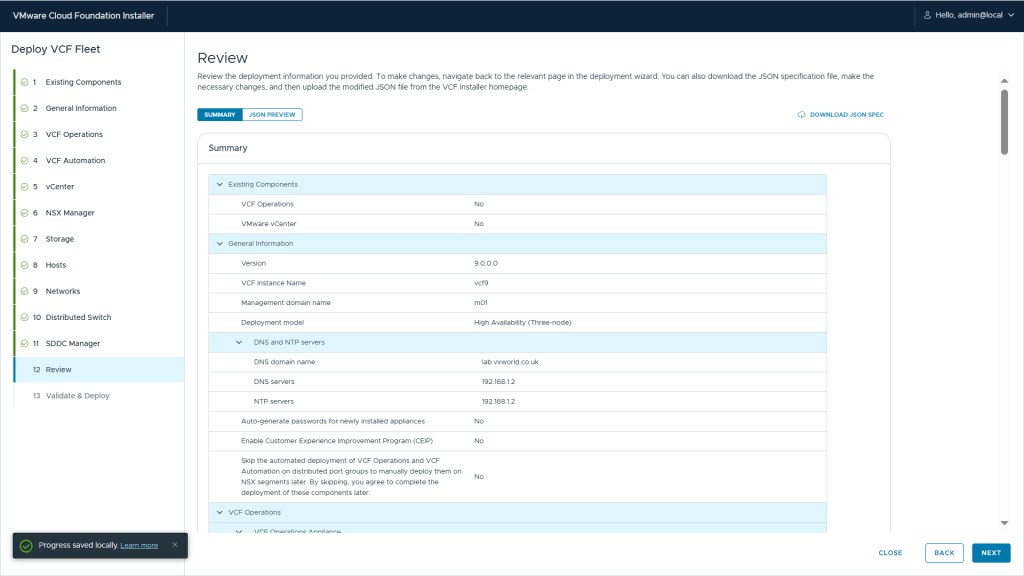Click the completed check icon beside vCenter step

(24, 187)
